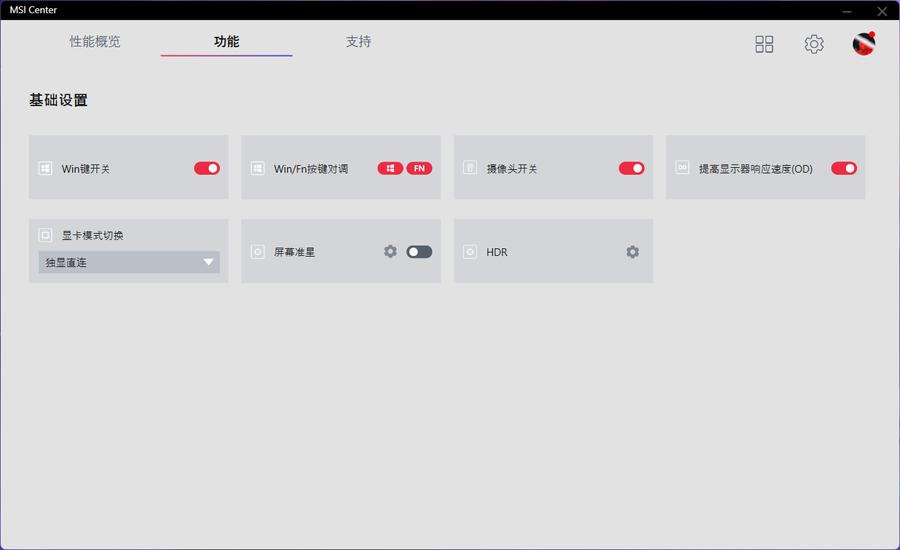Open the 显卡模式切换 dropdown showing 独显直连
This screenshot has height=550, width=900.
pyautogui.click(x=129, y=262)
